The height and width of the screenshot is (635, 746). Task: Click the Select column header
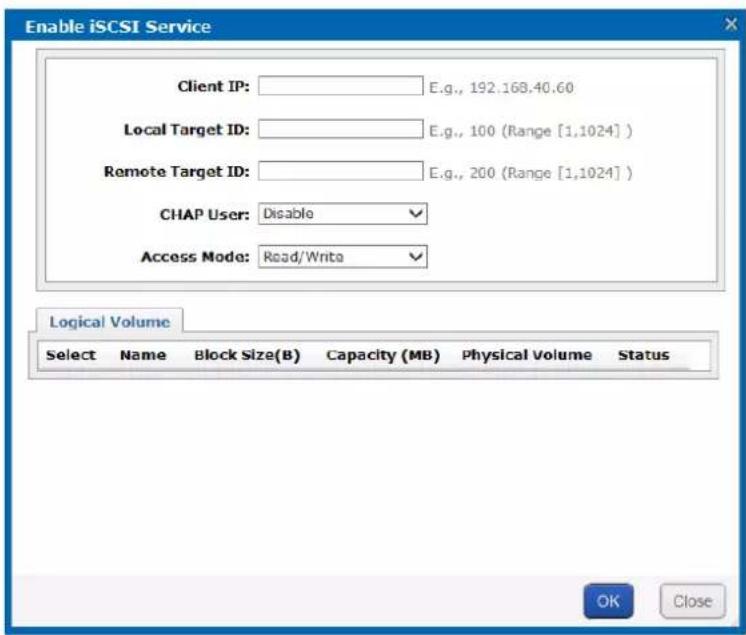[71, 355]
